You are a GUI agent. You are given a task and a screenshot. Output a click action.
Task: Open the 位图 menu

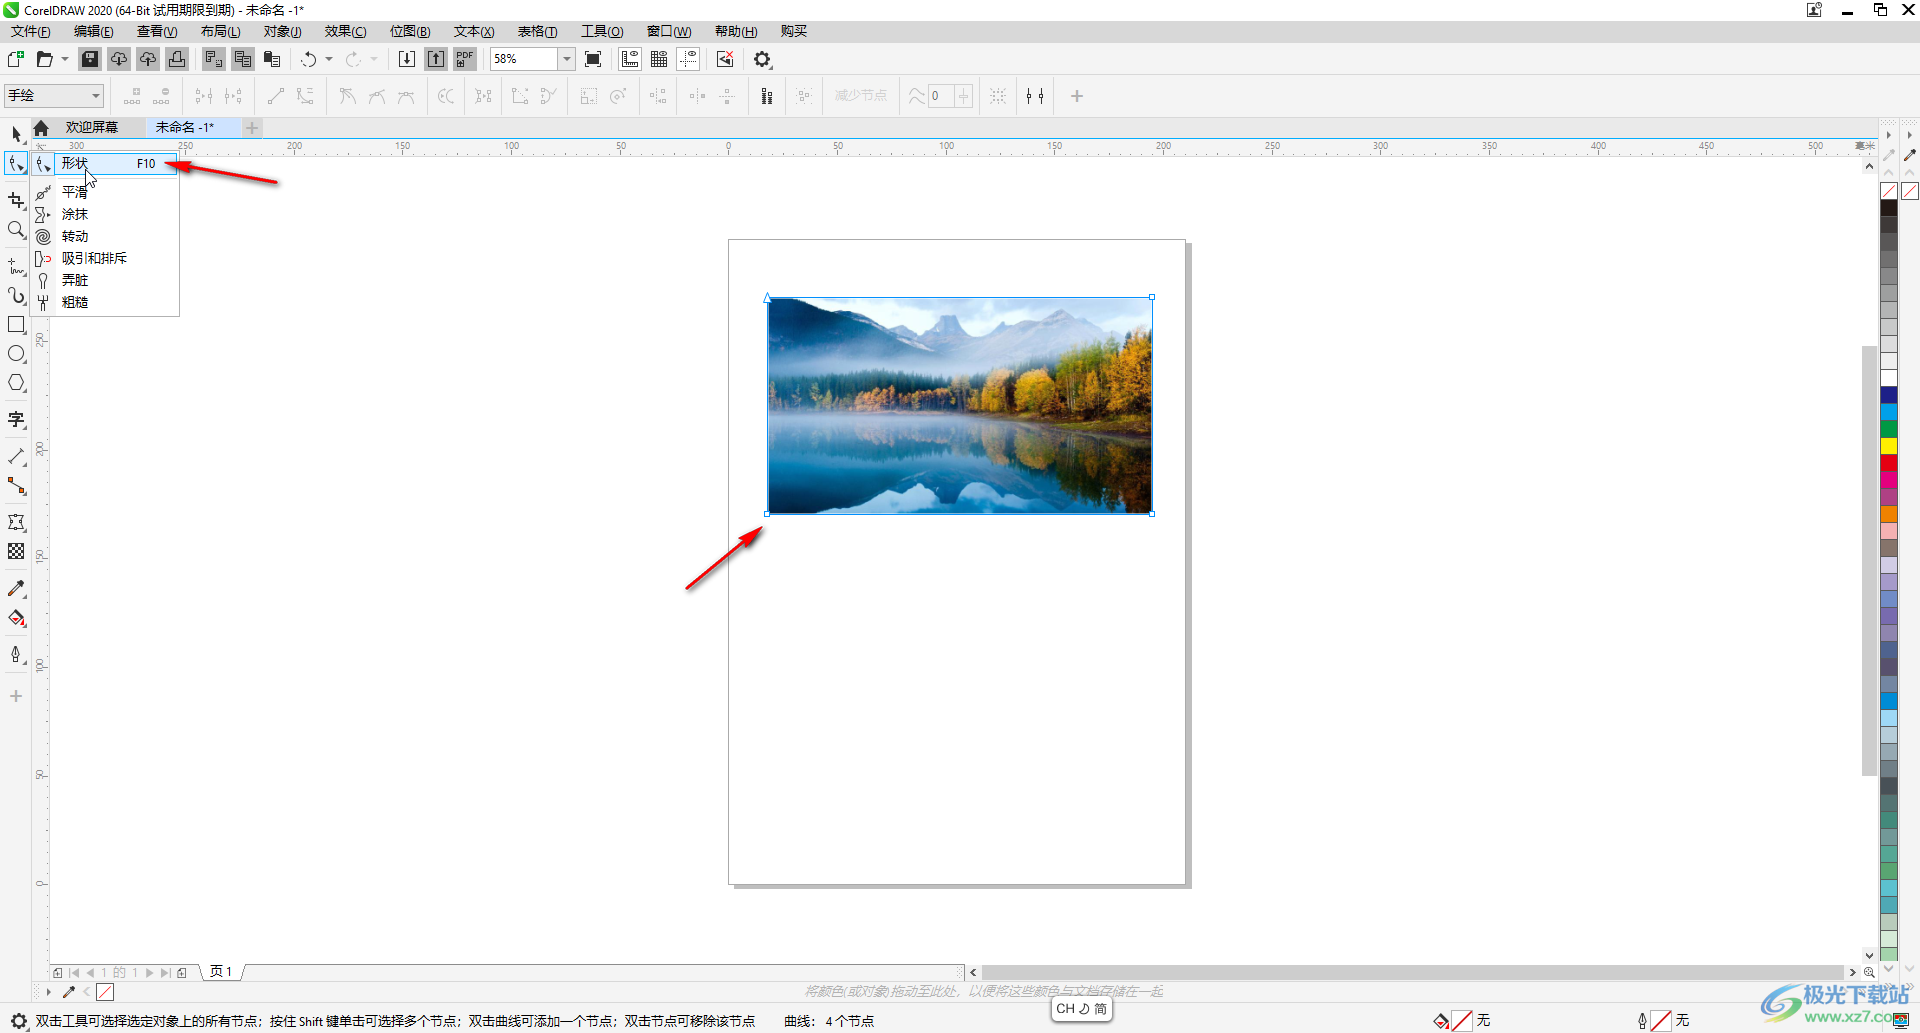tap(409, 31)
